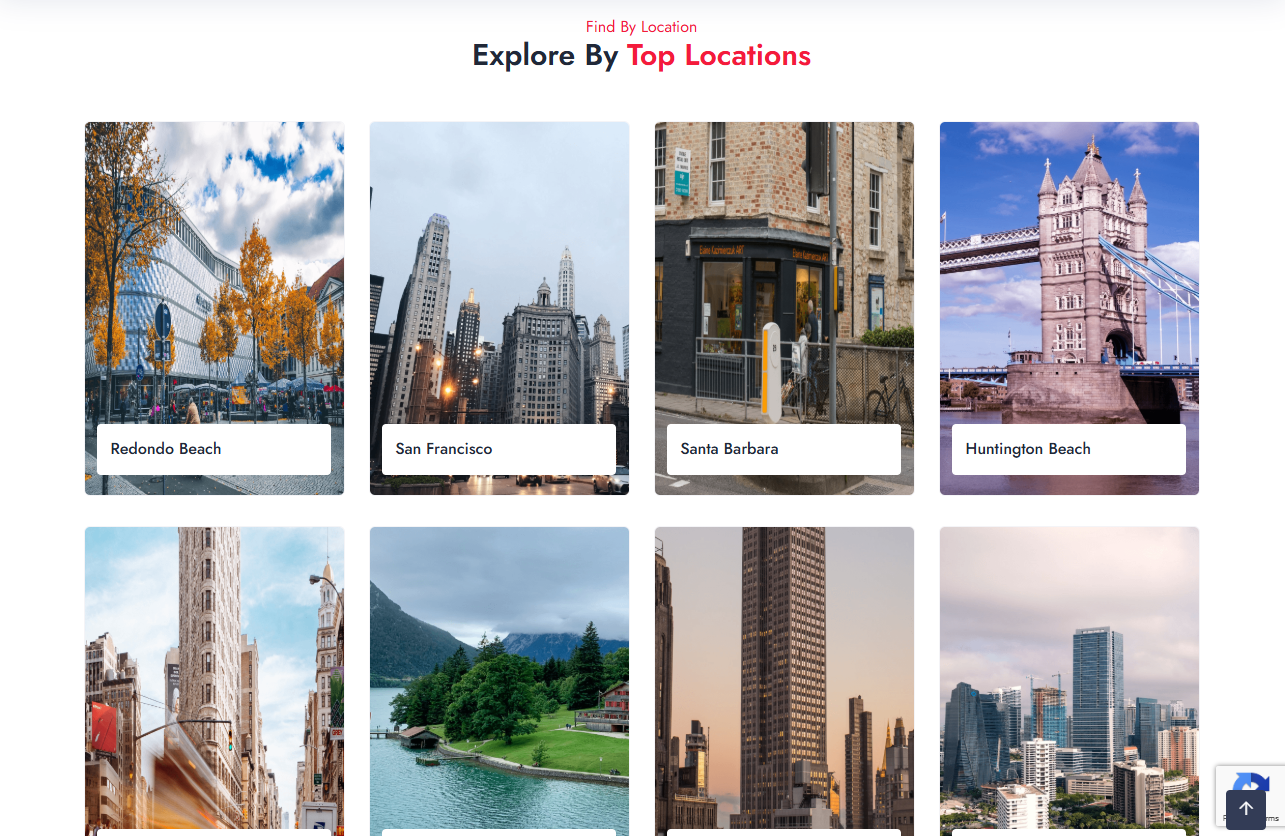Open the Redondo Beach location label
1285x836 pixels.
(x=166, y=449)
